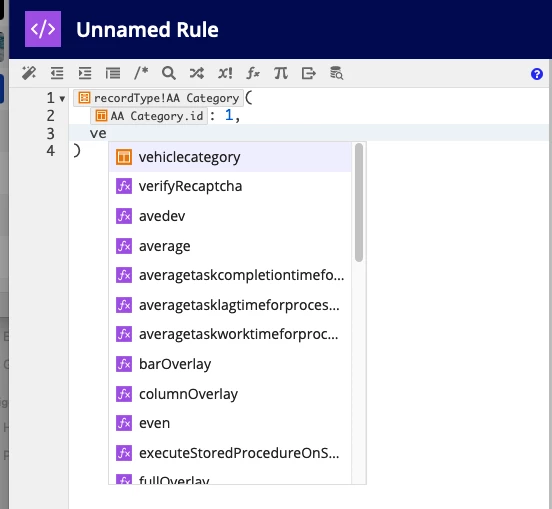
Task: Click the export arrow toolbar icon
Action: click(309, 73)
